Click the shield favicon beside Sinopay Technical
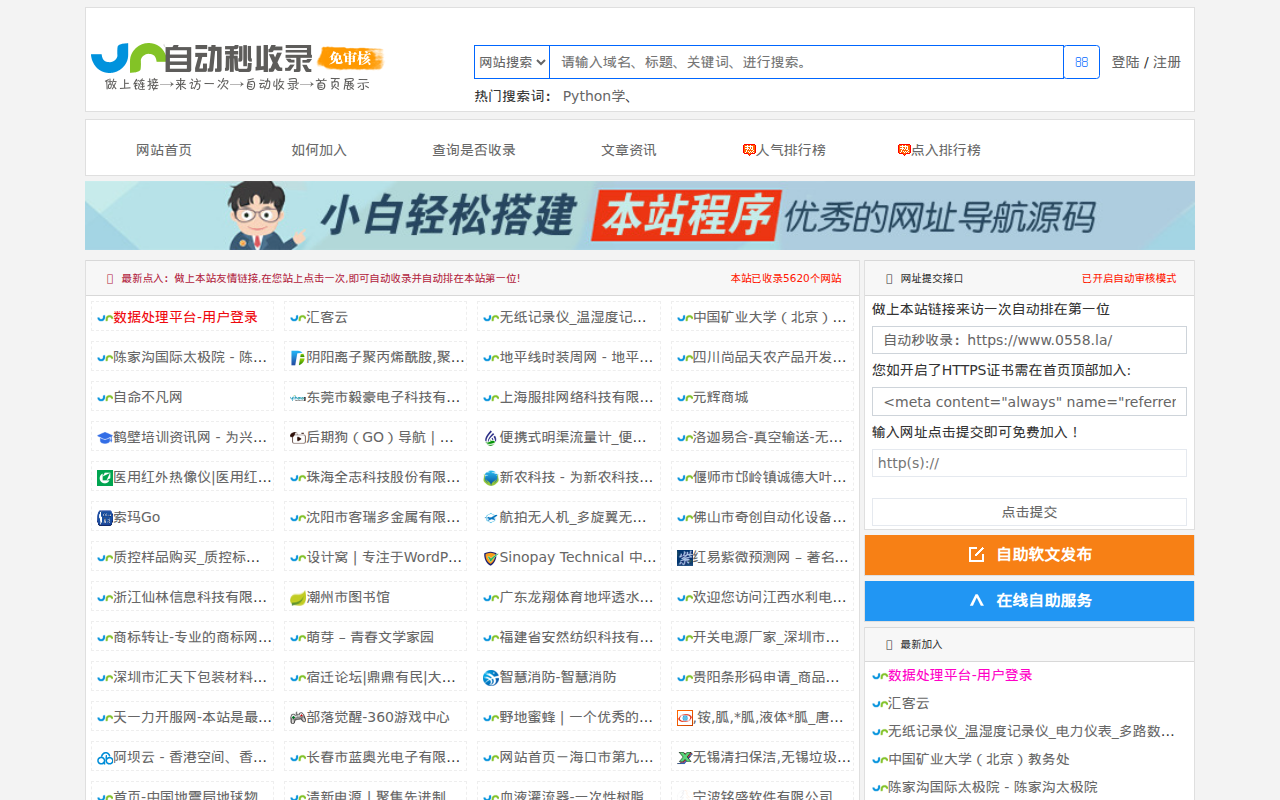This screenshot has height=800, width=1280. click(x=490, y=557)
